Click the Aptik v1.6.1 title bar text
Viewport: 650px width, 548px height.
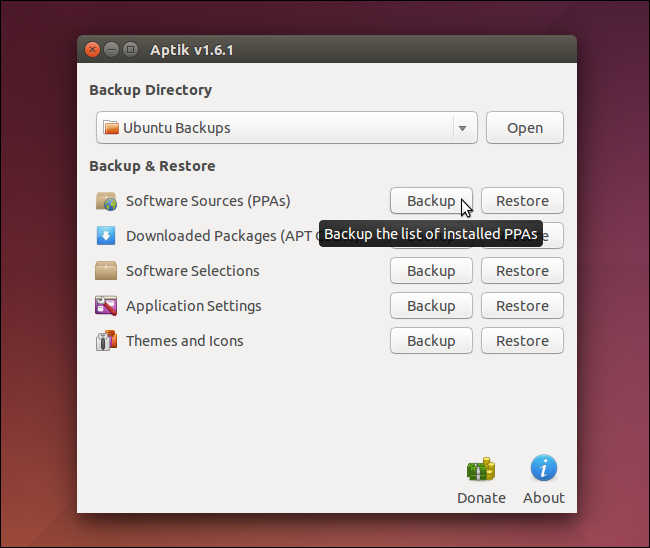(x=192, y=50)
